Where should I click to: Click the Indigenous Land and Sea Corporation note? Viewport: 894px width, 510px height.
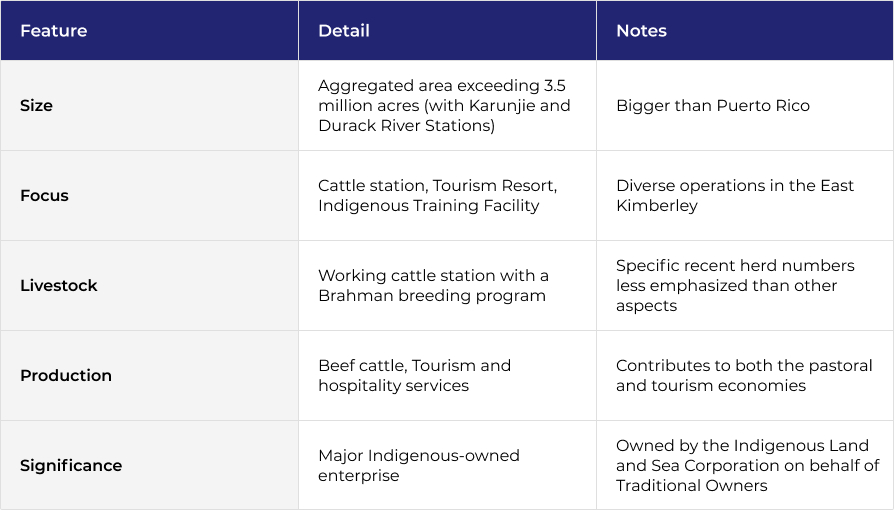pyautogui.click(x=745, y=466)
